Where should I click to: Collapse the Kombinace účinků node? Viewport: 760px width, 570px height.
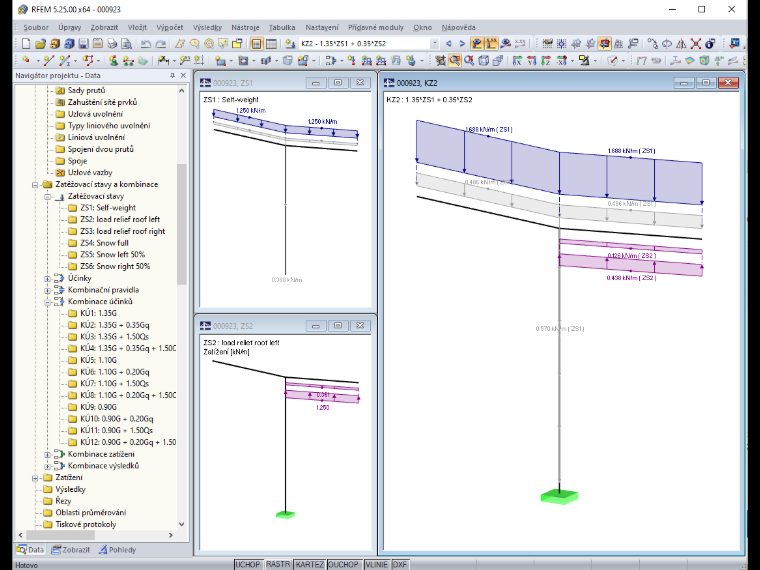point(48,302)
